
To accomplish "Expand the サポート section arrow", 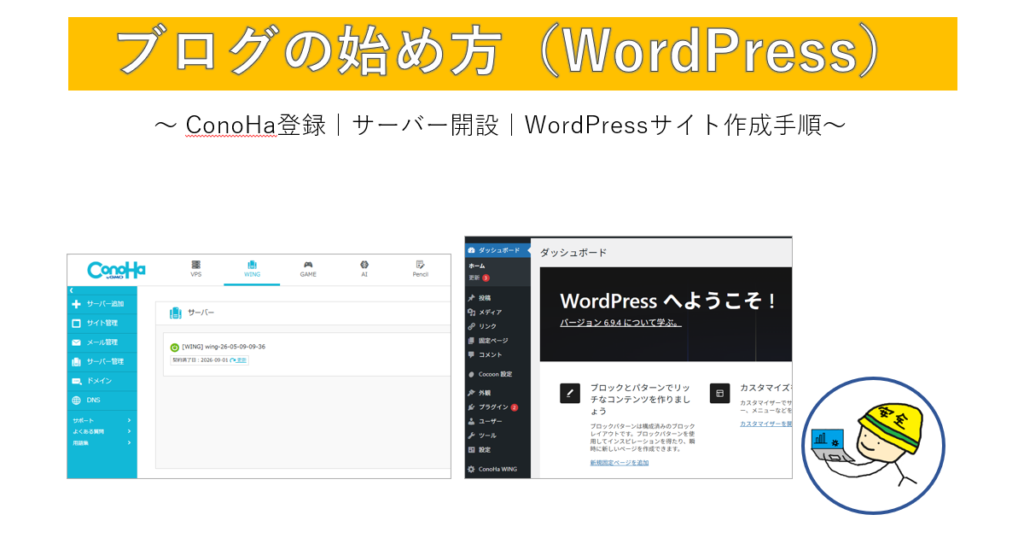I will tap(129, 420).
